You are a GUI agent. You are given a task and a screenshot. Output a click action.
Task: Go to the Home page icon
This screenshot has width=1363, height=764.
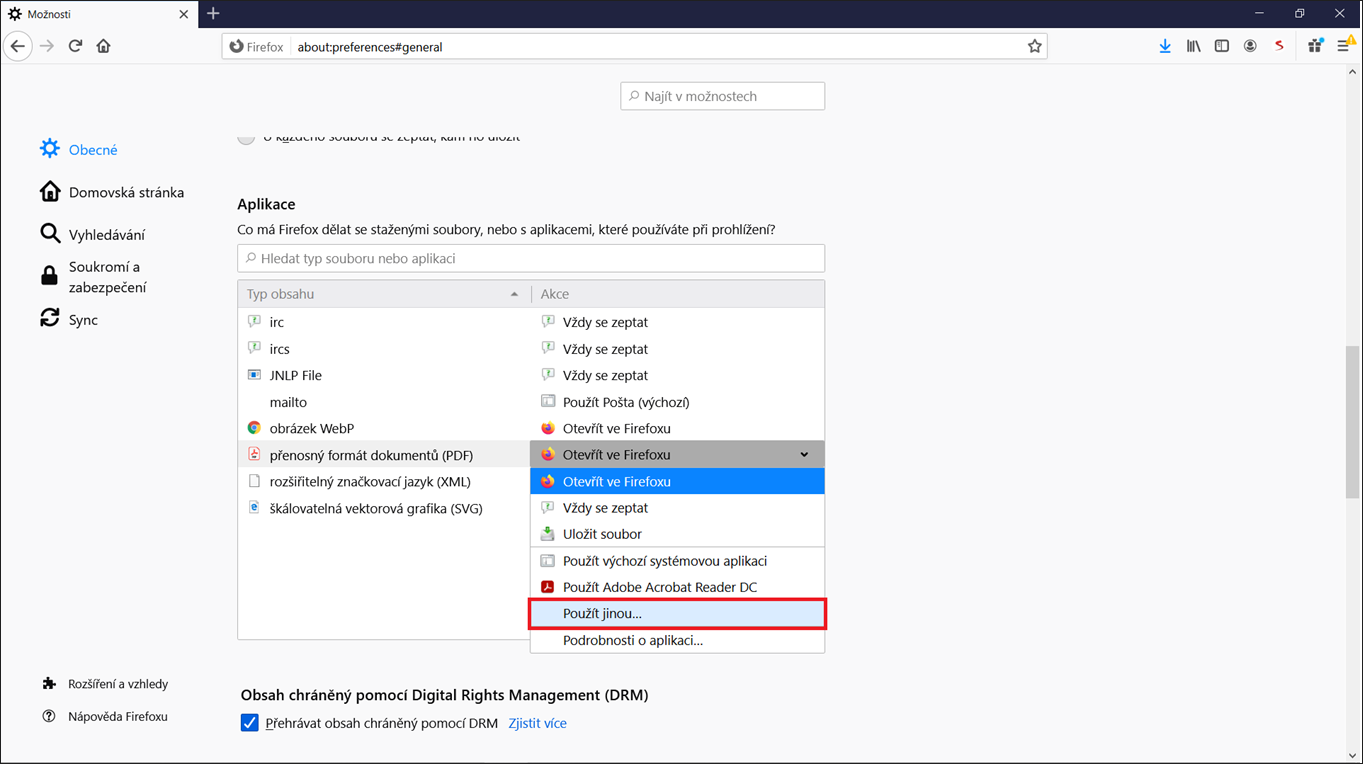tap(103, 46)
